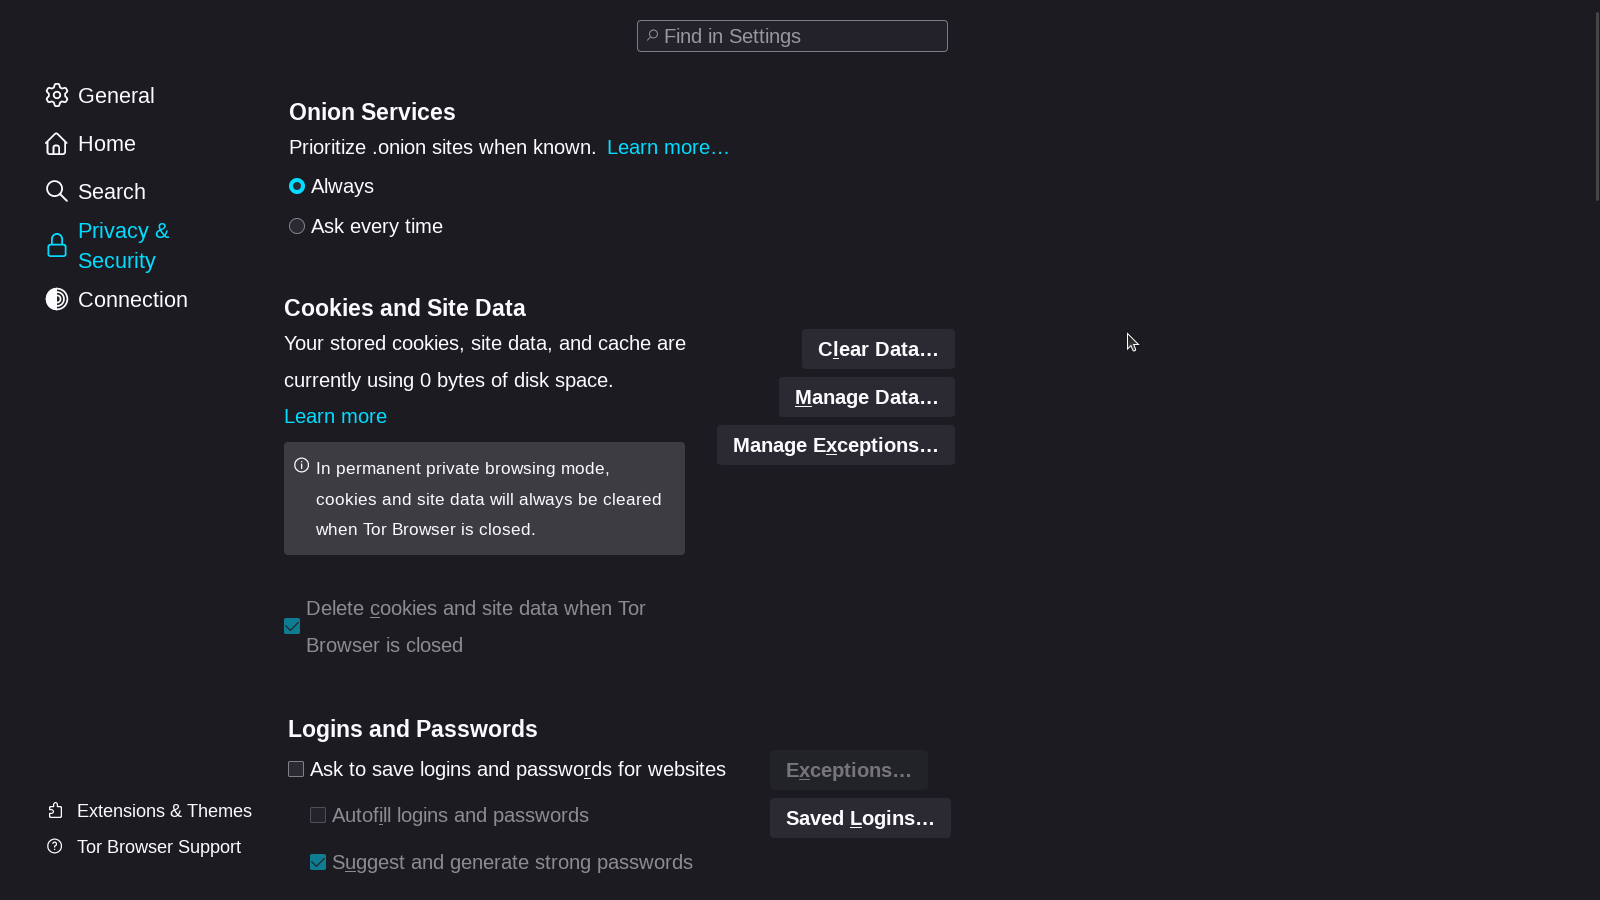1600x900 pixels.
Task: Open Manage Exceptions dialog
Action: (835, 445)
